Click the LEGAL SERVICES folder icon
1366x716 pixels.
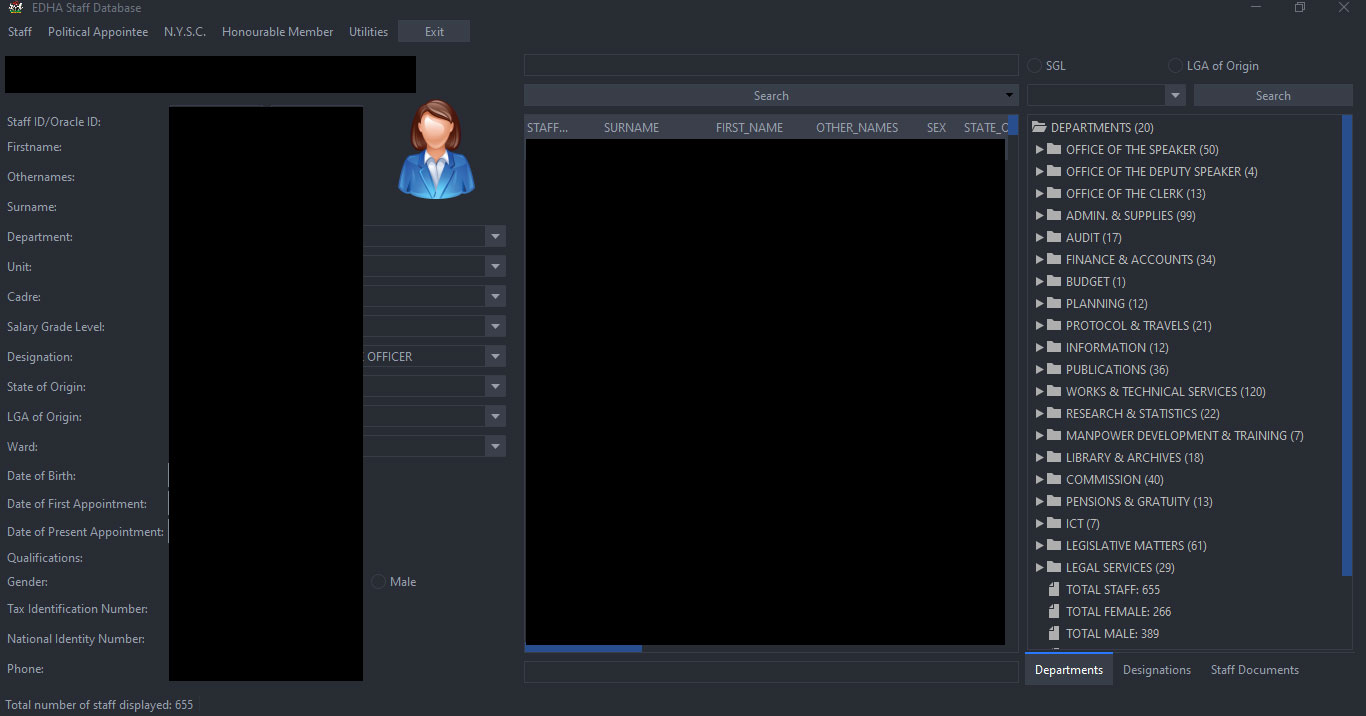coord(1053,568)
